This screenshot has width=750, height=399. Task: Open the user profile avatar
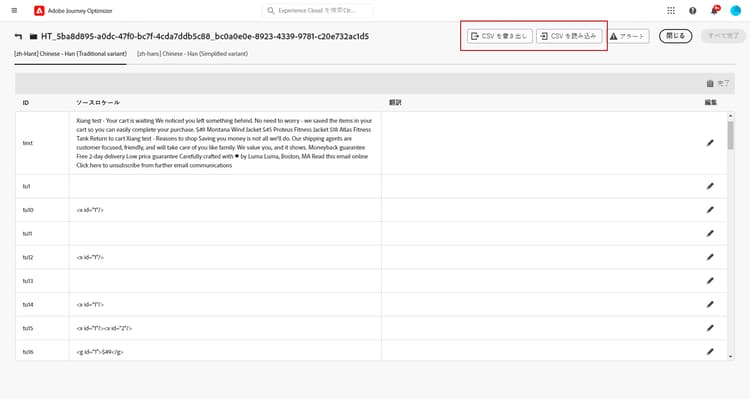736,11
